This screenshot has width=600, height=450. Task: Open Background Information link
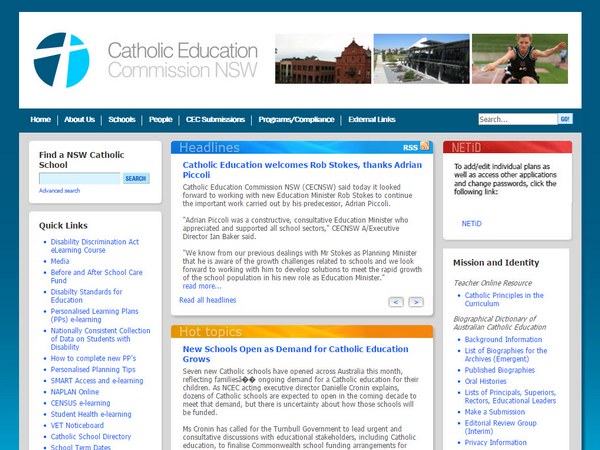(x=503, y=339)
